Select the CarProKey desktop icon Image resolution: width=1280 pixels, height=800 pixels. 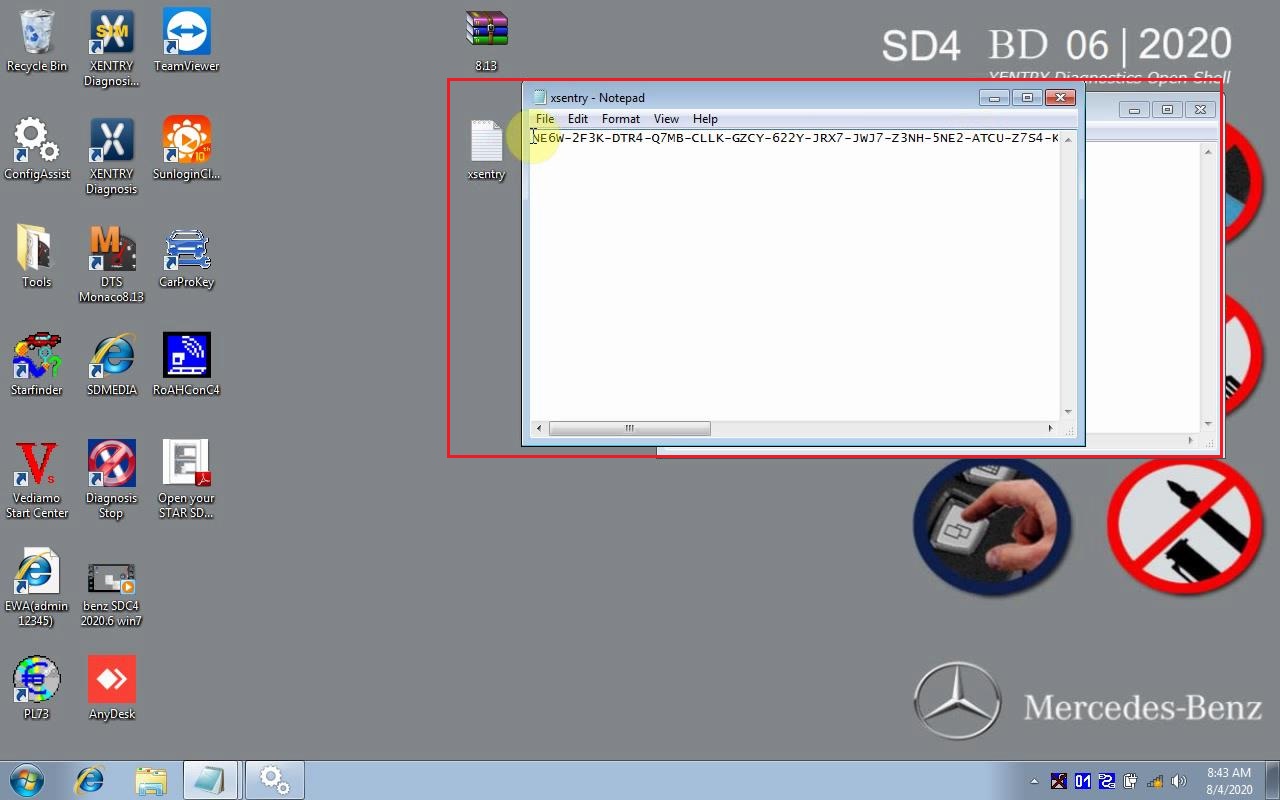[186, 258]
